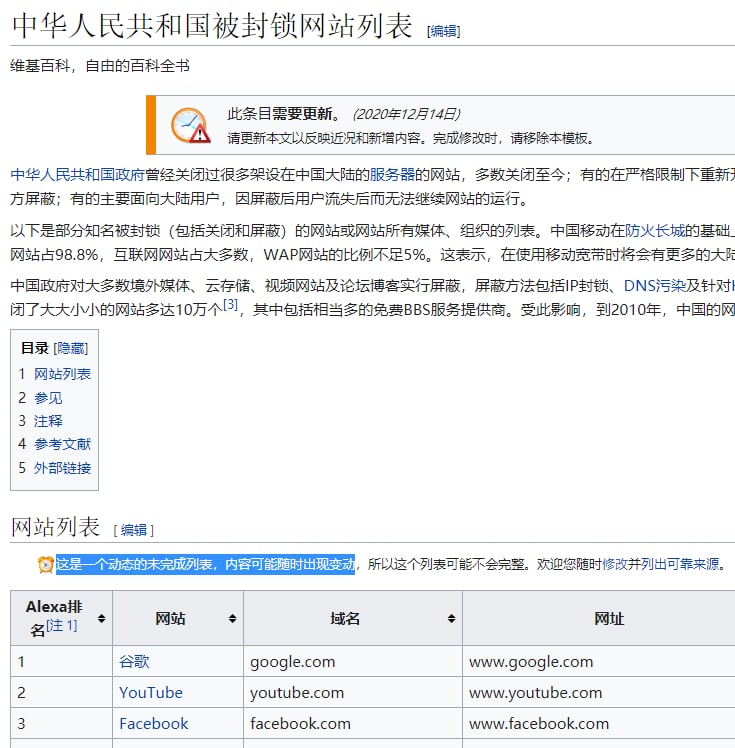Image resolution: width=735 pixels, height=748 pixels.
Task: Jump to 外部链接 in contents
Action: [62, 468]
